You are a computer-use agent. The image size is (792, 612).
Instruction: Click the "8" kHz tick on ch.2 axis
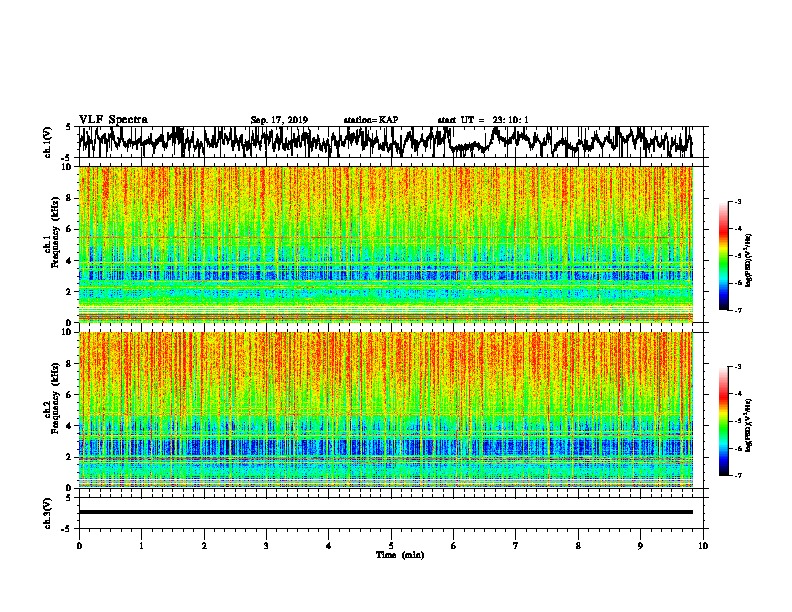click(70, 364)
